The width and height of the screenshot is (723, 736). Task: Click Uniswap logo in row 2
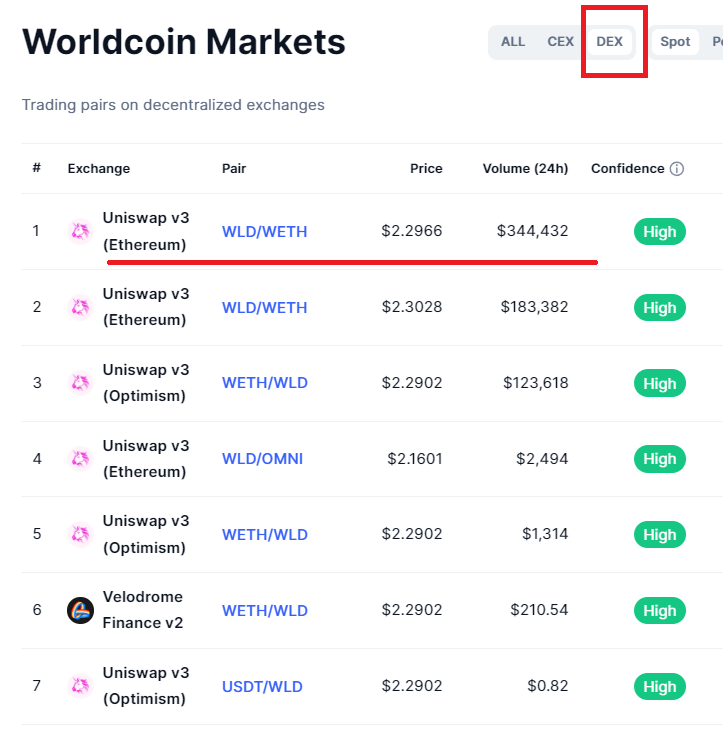[81, 307]
